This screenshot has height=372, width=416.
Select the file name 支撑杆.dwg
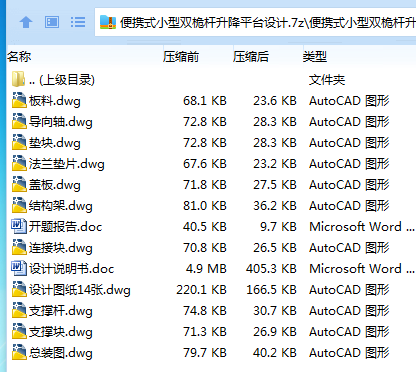click(x=61, y=311)
